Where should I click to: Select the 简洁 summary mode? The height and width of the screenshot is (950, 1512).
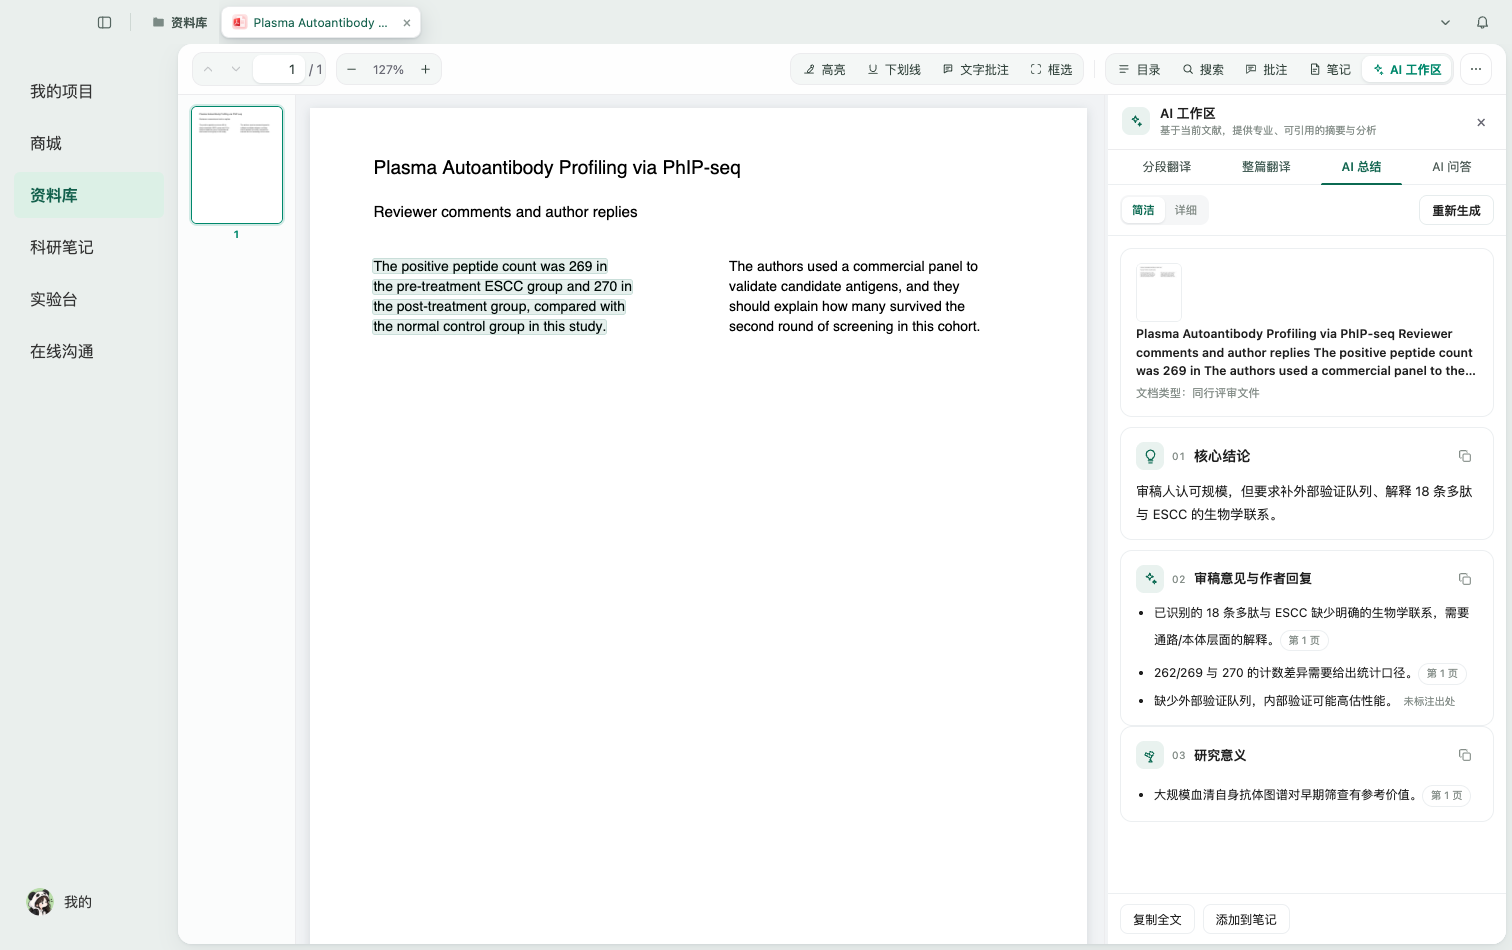point(1143,210)
